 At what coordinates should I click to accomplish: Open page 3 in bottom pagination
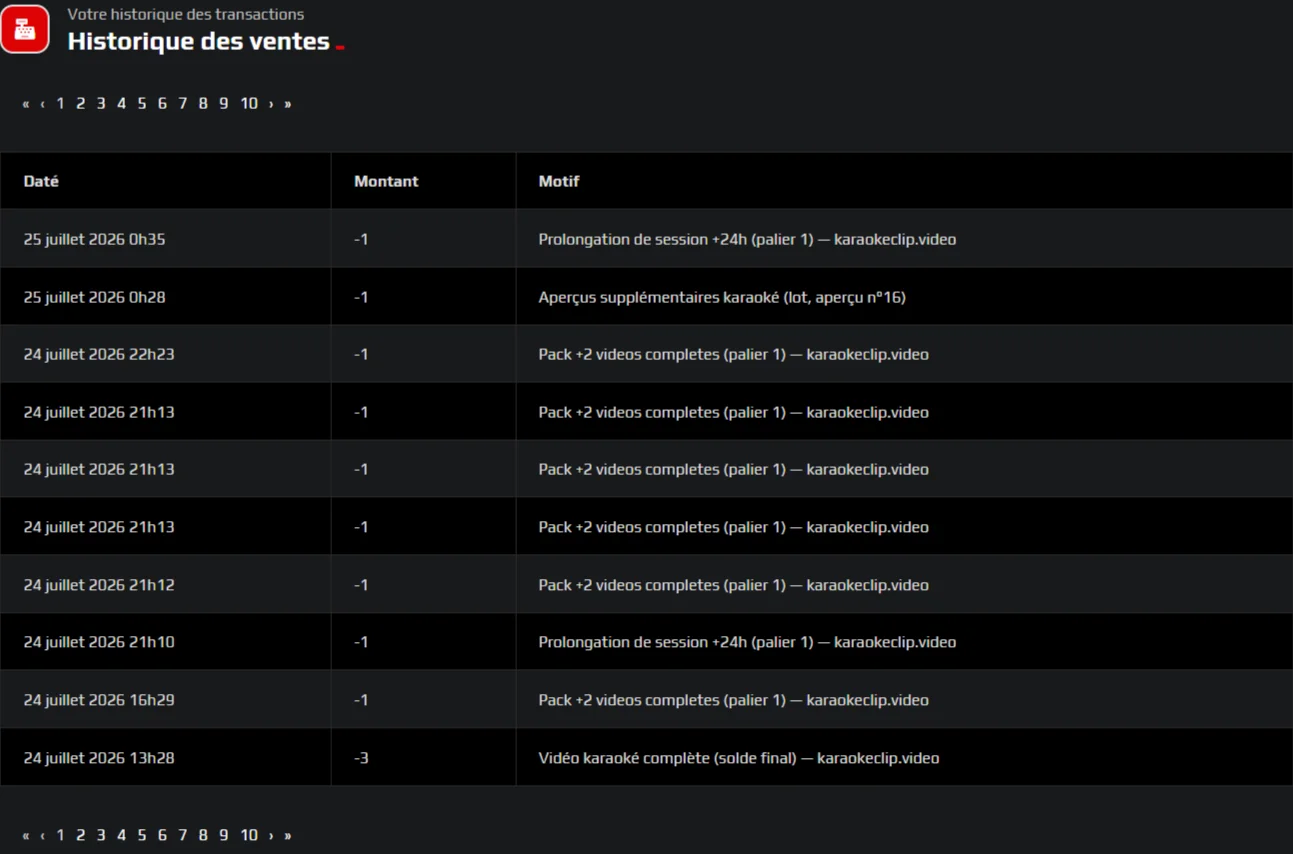(x=101, y=835)
